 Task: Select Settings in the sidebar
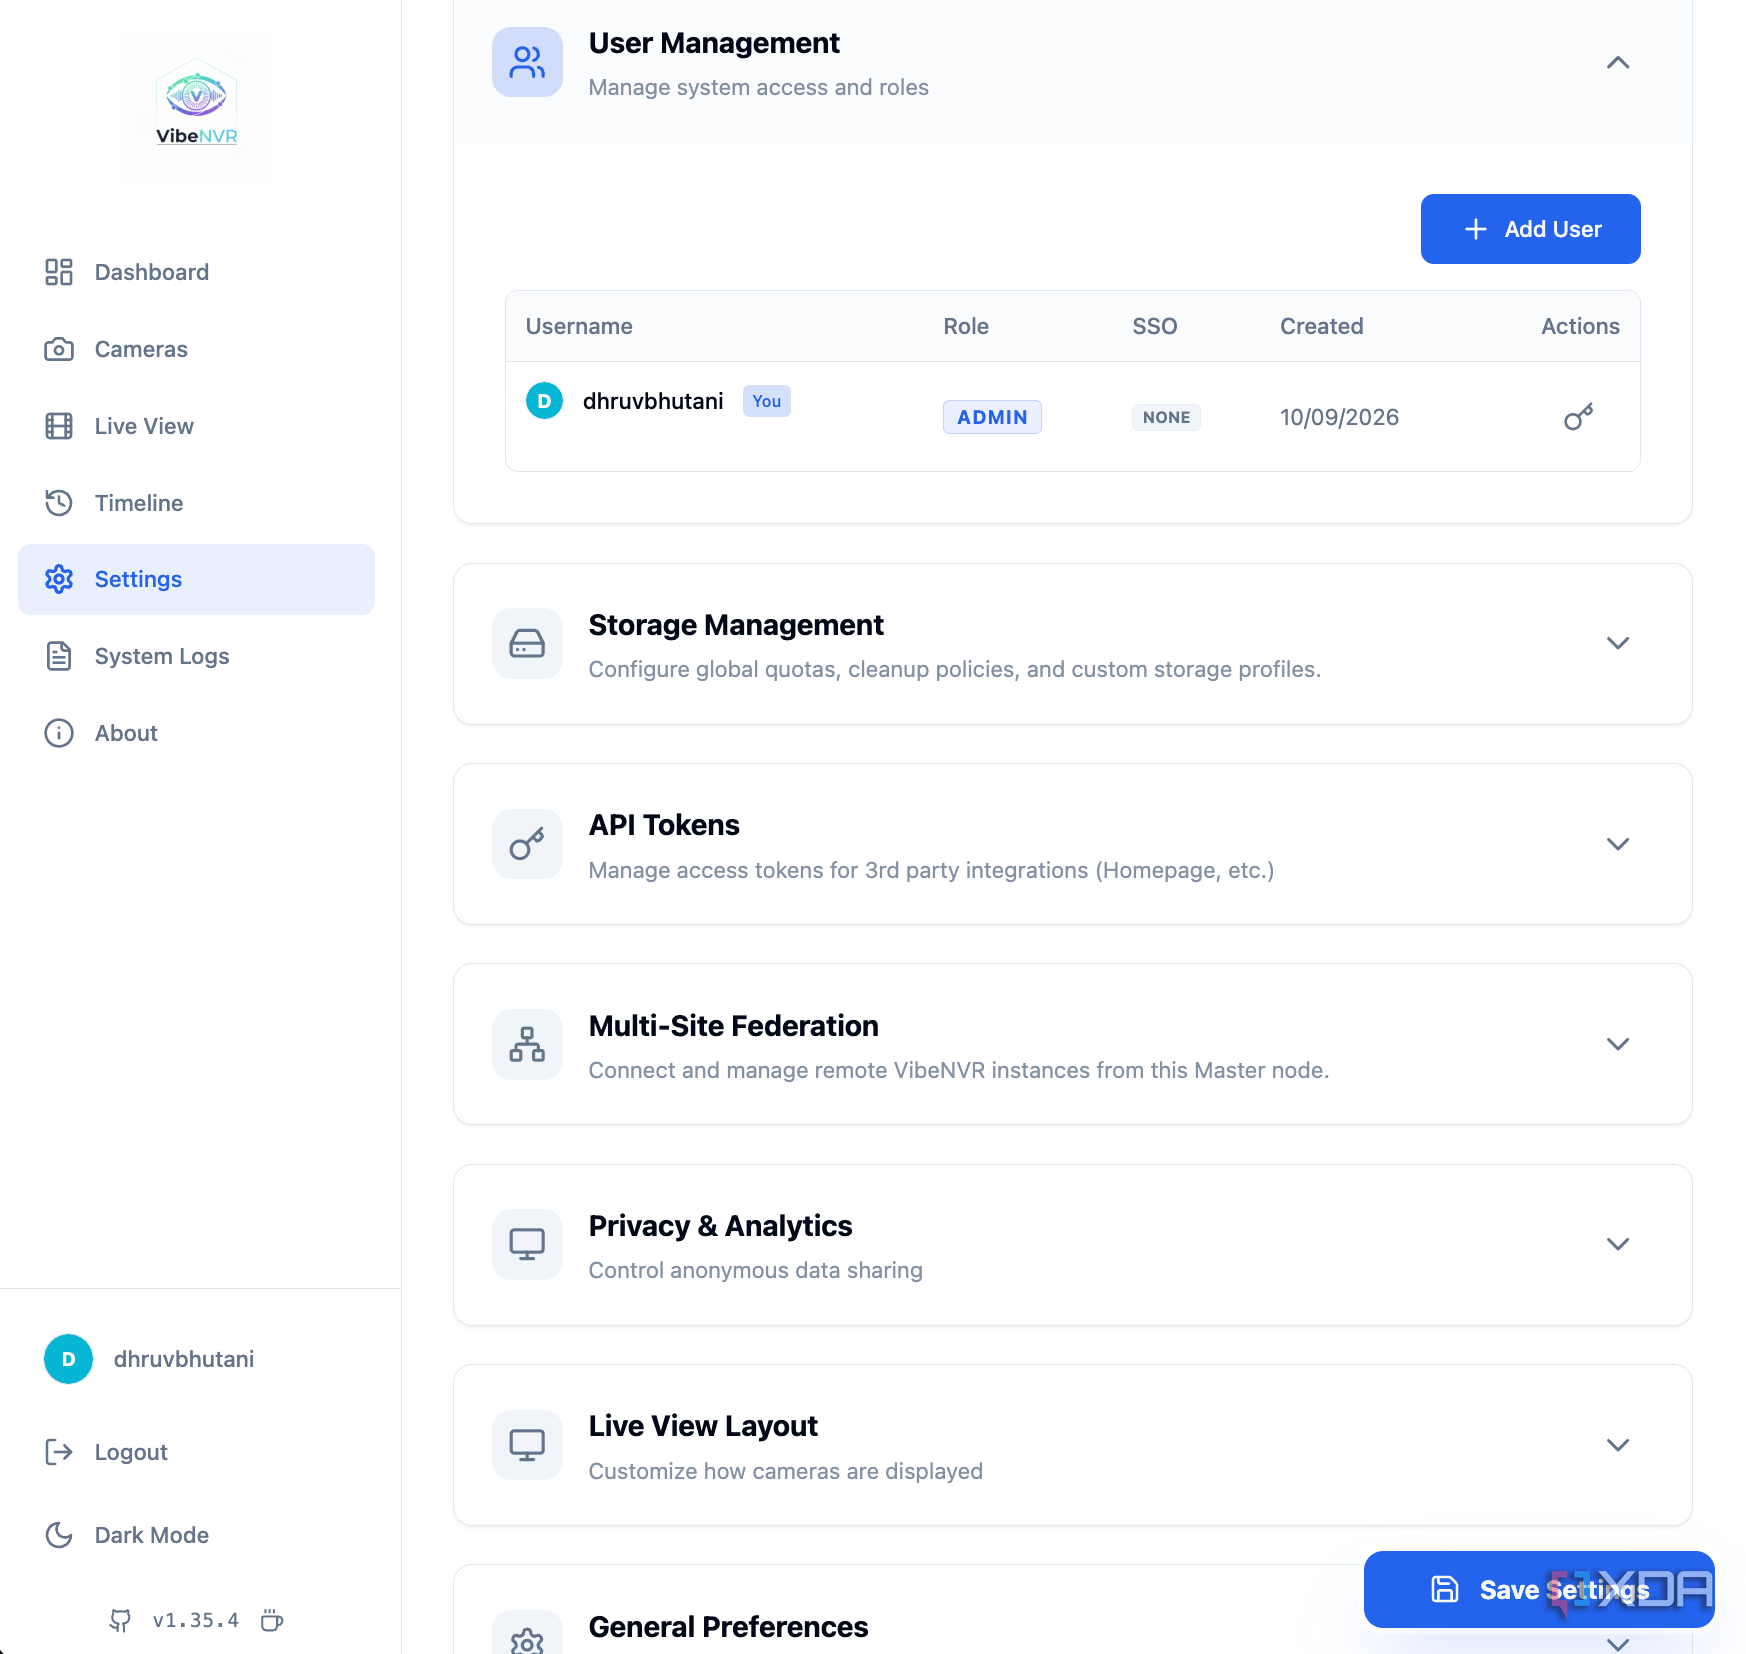[x=196, y=579]
